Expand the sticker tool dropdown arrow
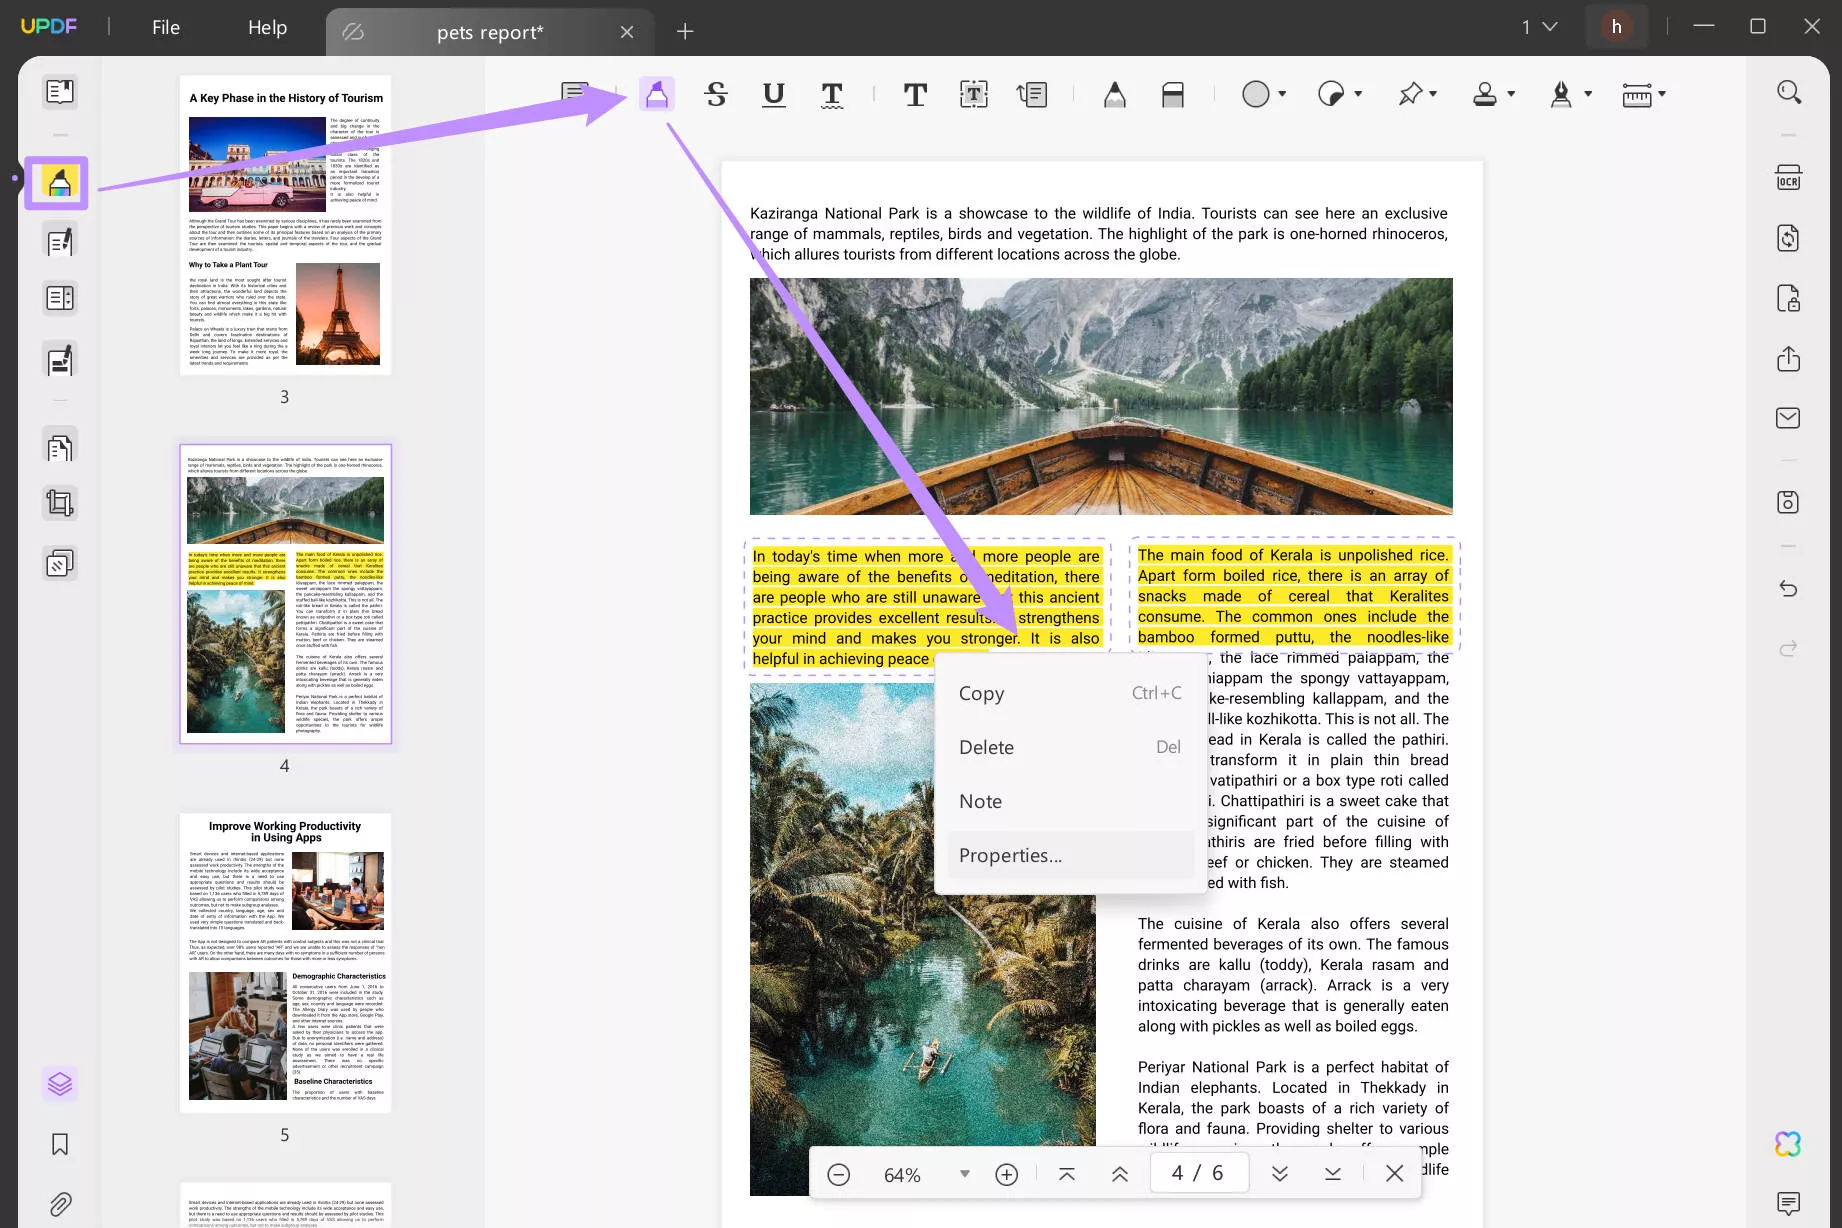Screen dimensions: 1842x1228 click(1358, 94)
